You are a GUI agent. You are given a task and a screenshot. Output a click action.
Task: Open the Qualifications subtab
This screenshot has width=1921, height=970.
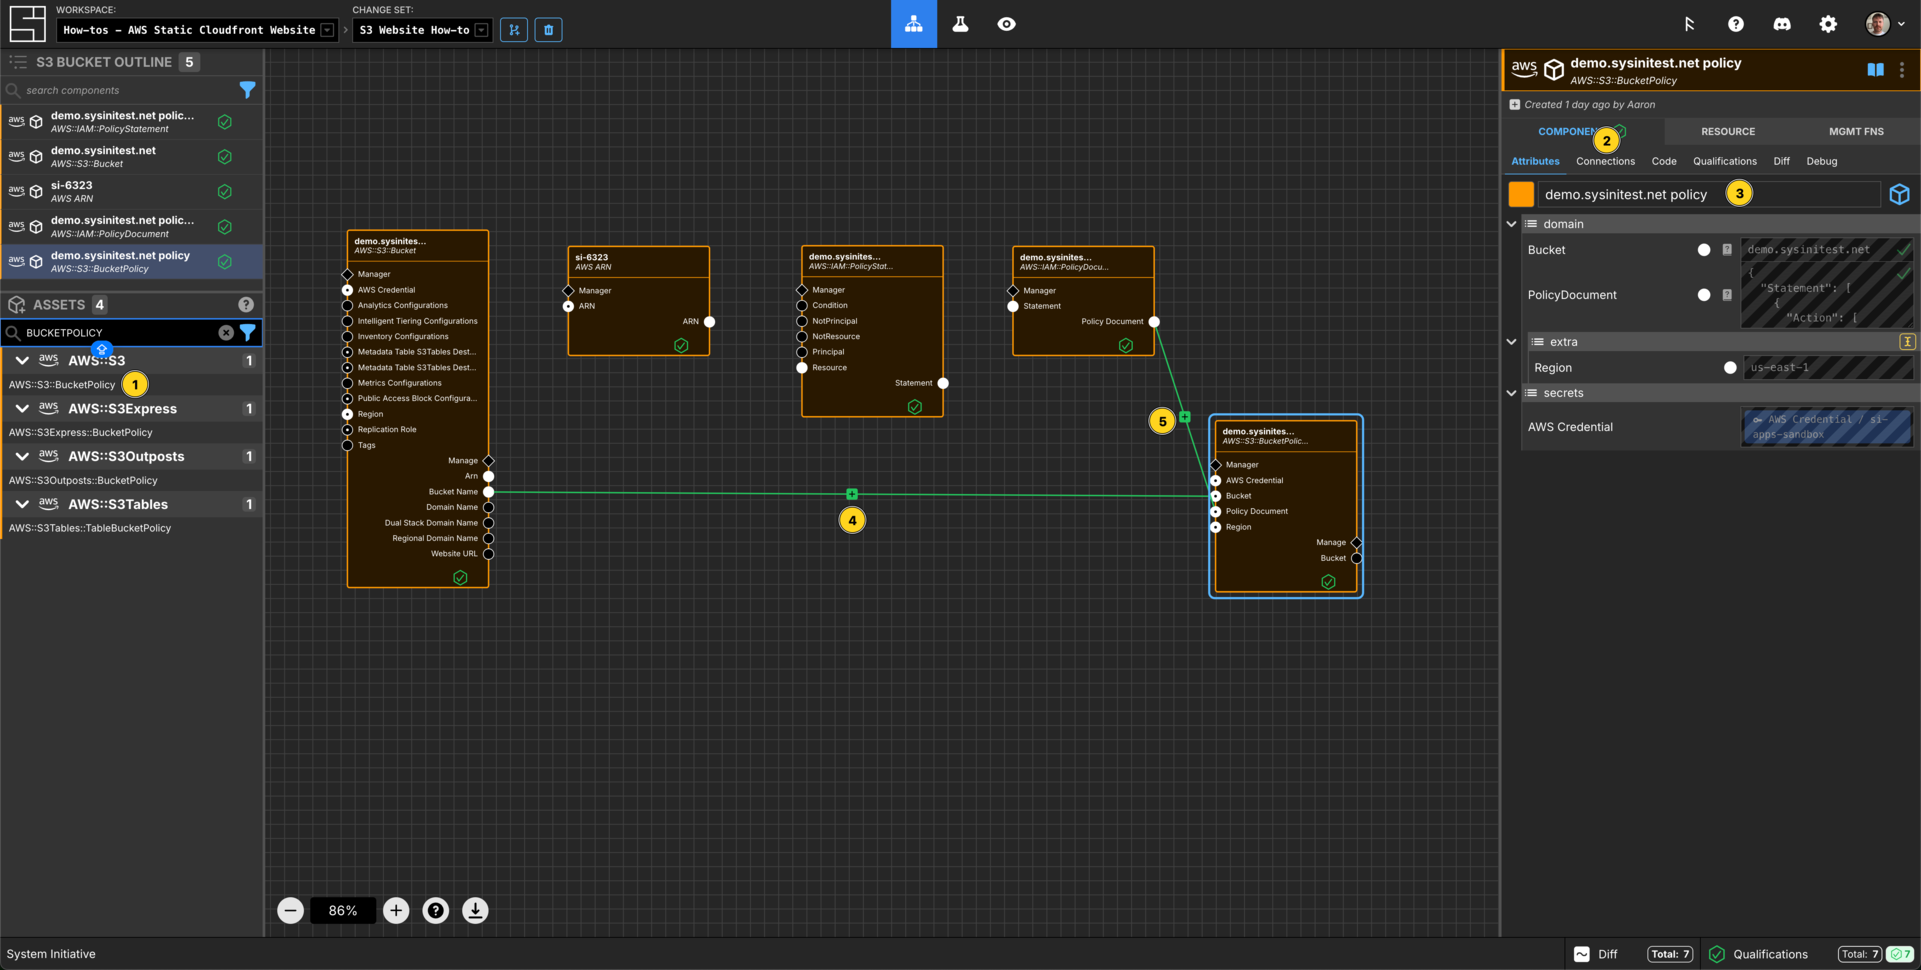[x=1724, y=161]
